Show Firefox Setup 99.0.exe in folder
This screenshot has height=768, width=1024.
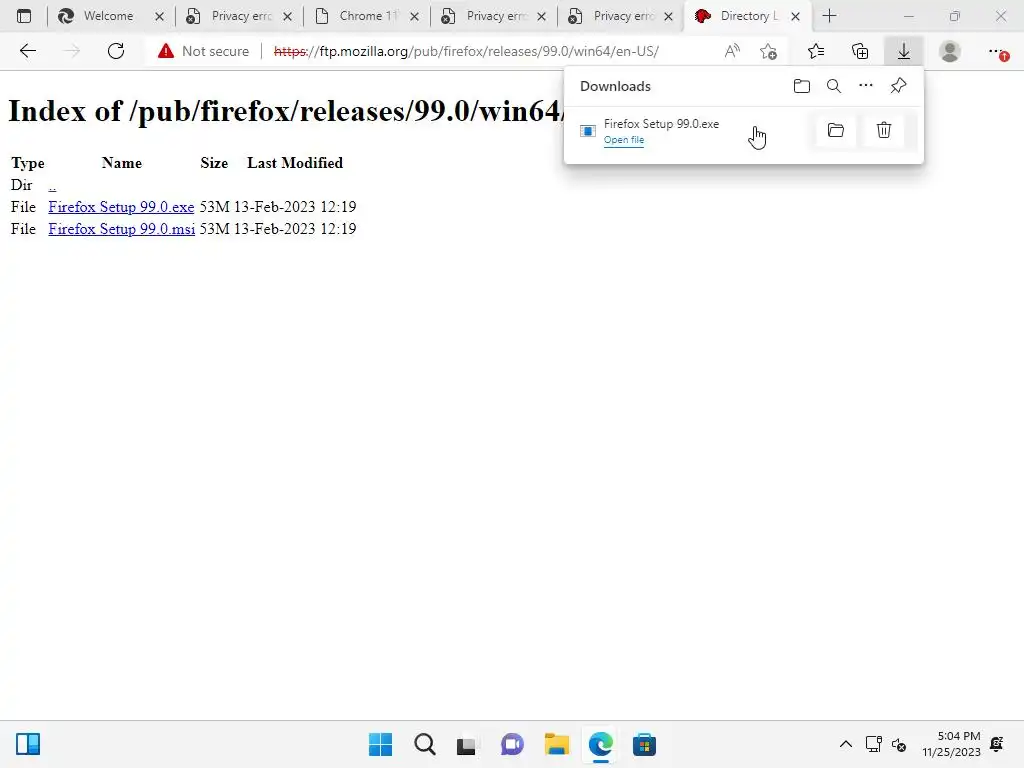tap(836, 130)
